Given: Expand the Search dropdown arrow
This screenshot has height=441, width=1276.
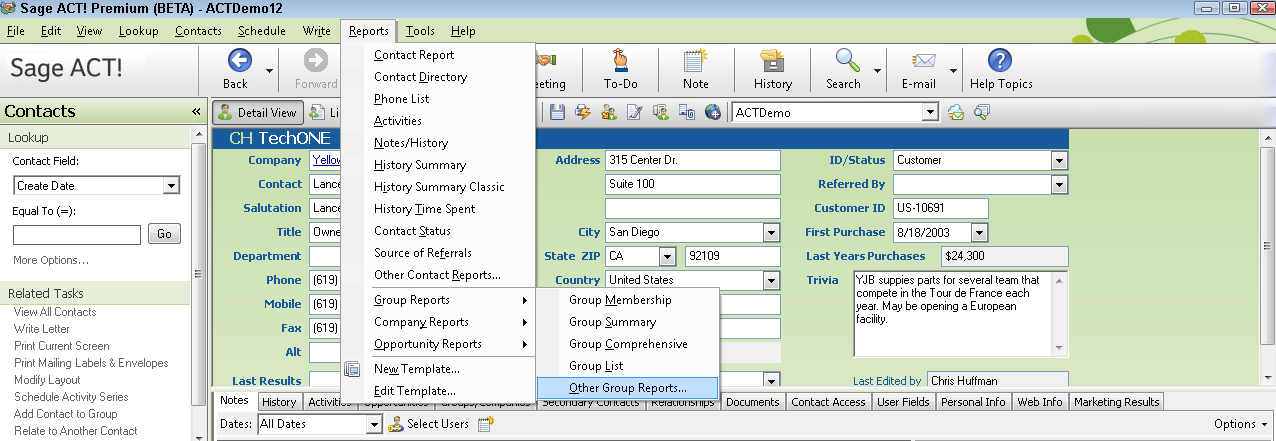Looking at the screenshot, I should point(878,71).
